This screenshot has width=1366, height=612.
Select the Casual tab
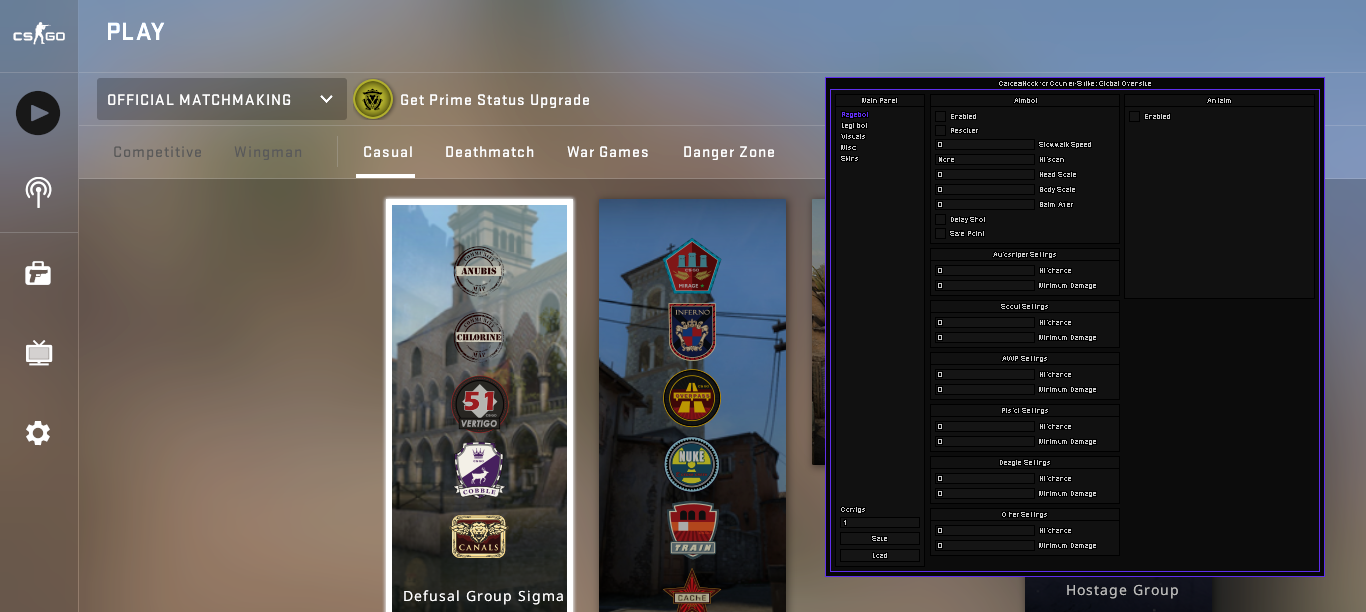pos(388,152)
